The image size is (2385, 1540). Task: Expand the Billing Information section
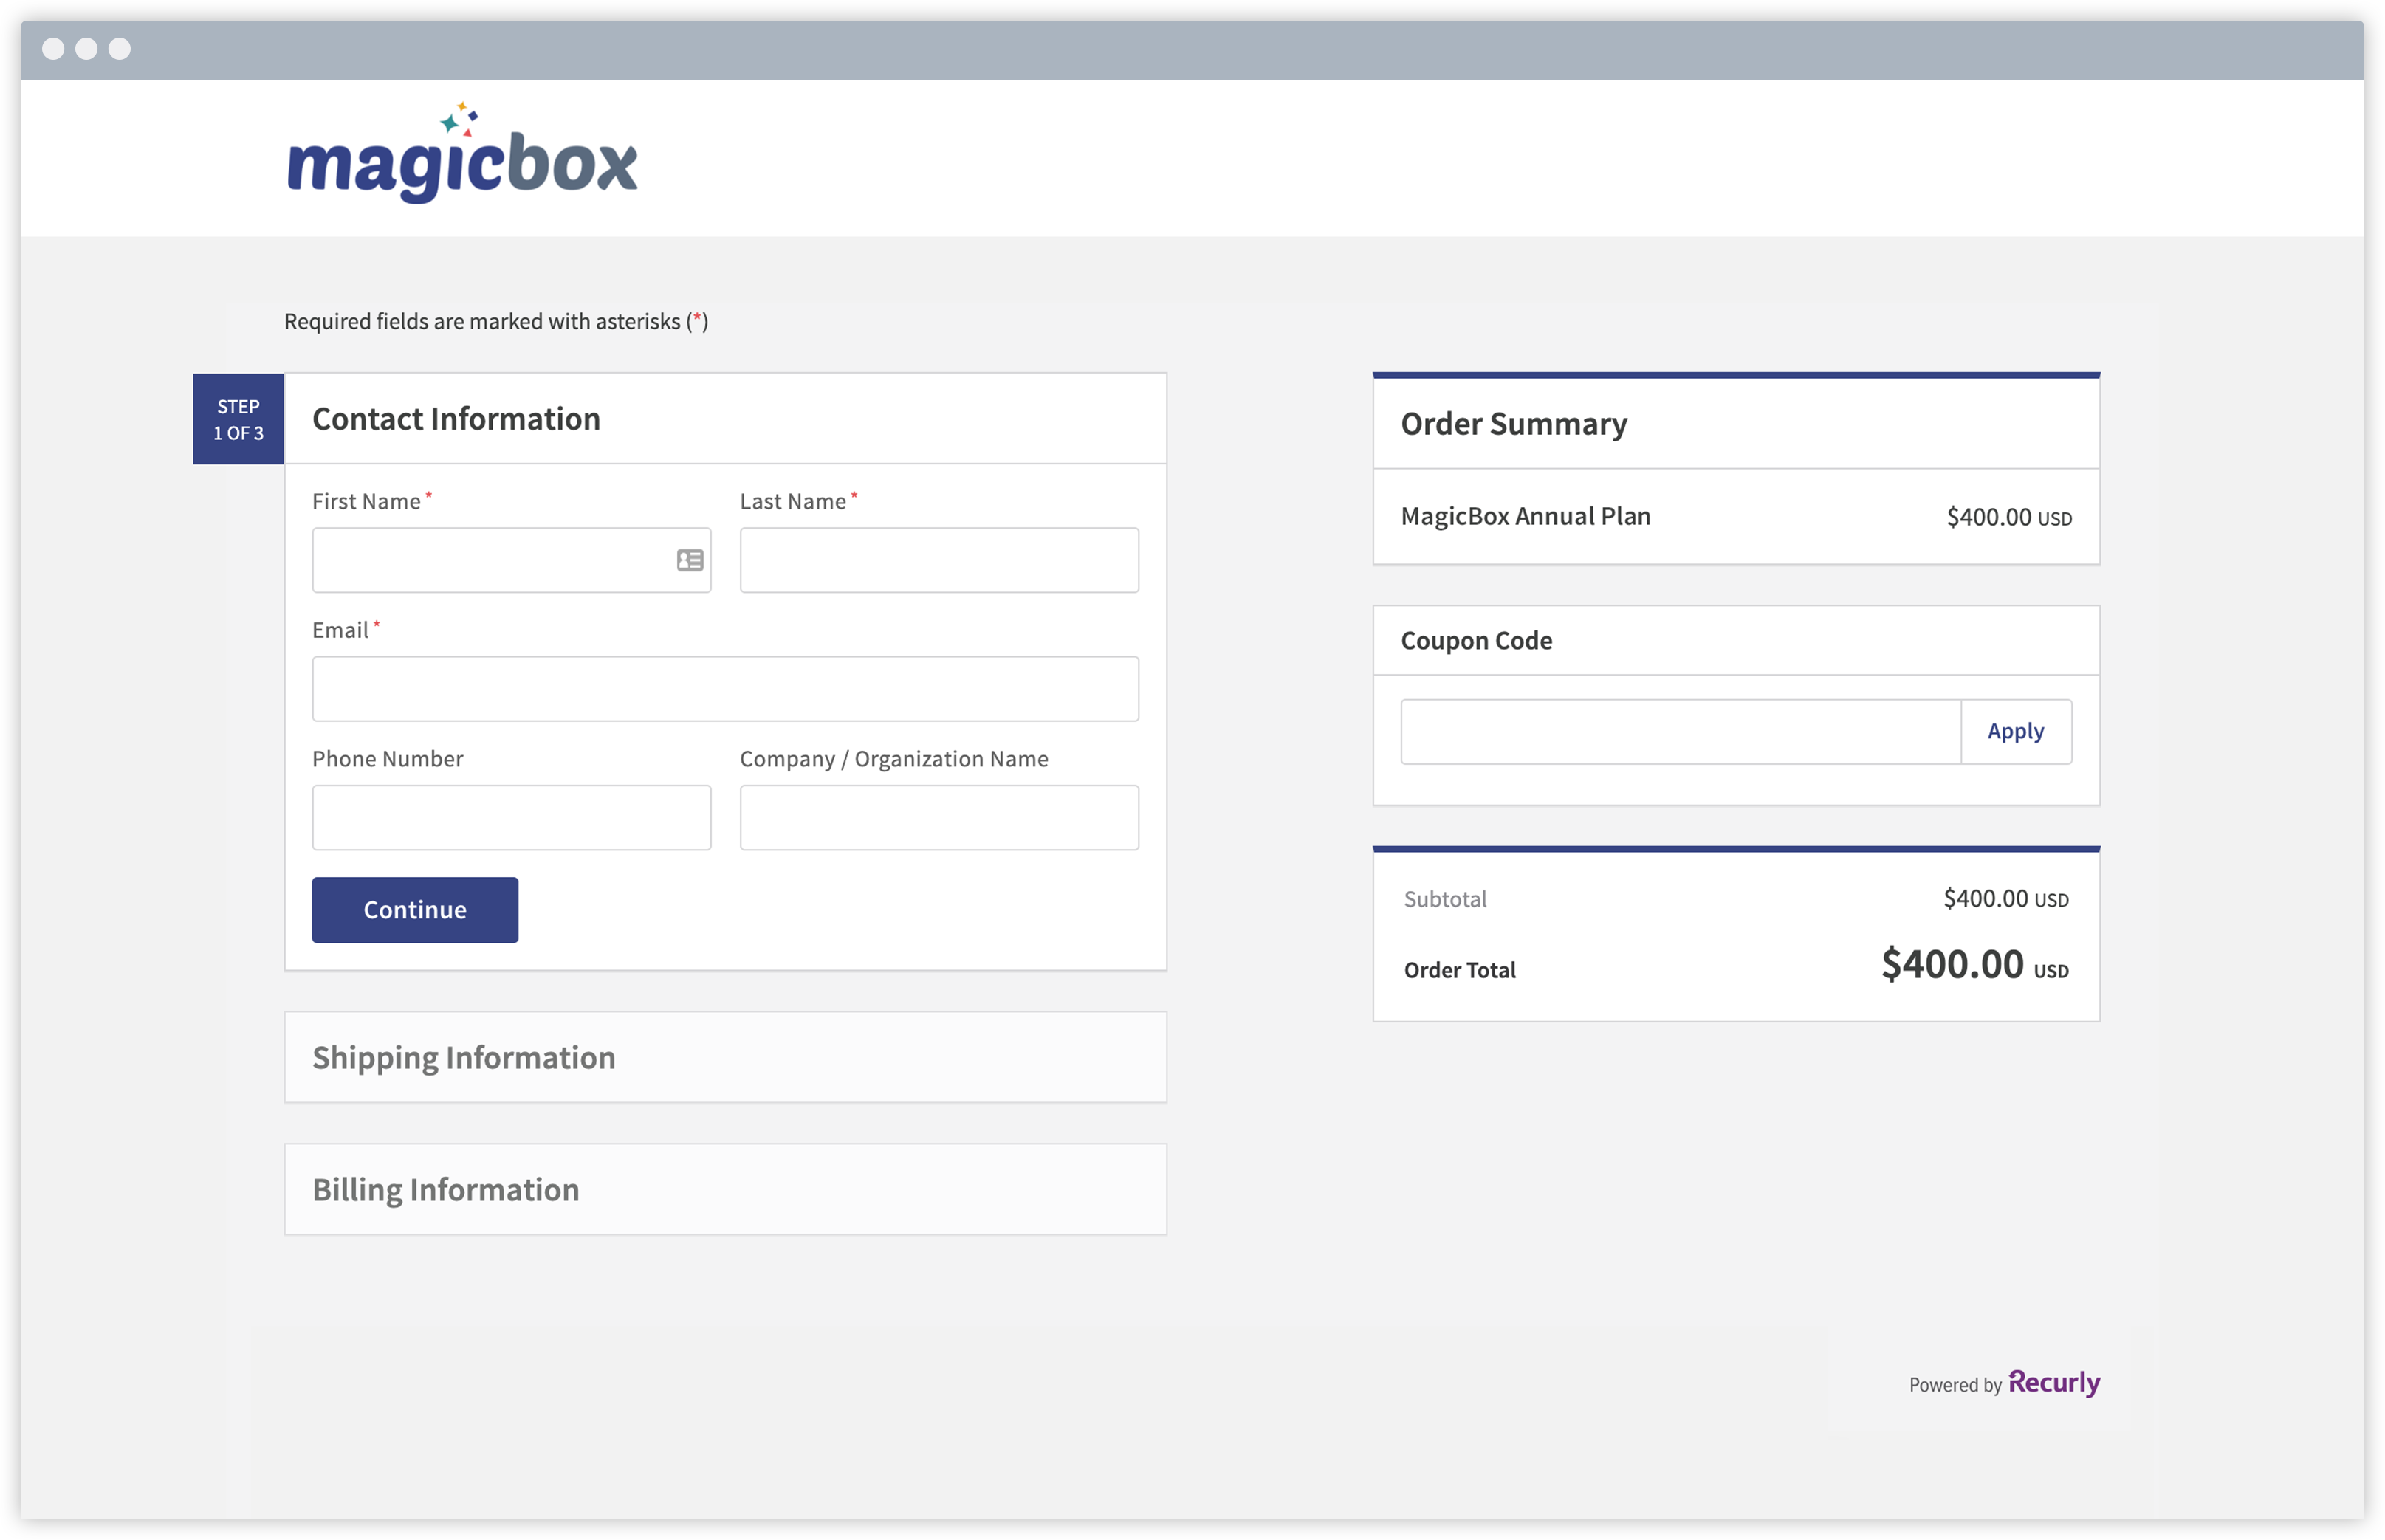725,1189
